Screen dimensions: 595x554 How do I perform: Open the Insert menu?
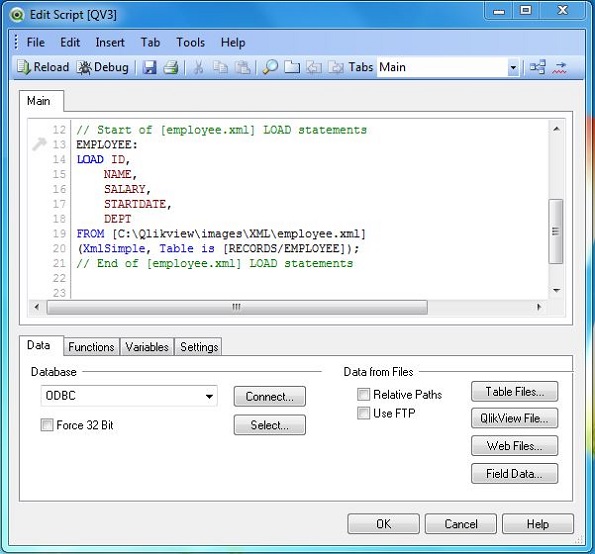point(110,42)
